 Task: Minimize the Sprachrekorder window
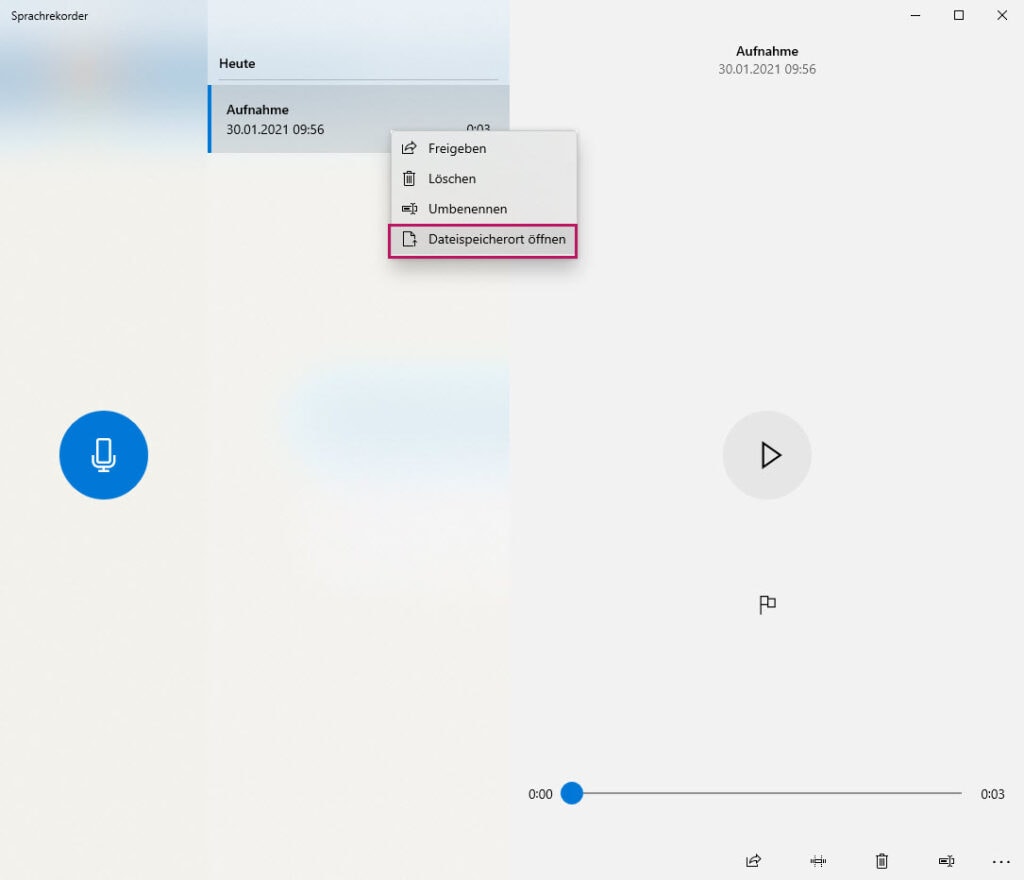click(x=915, y=15)
